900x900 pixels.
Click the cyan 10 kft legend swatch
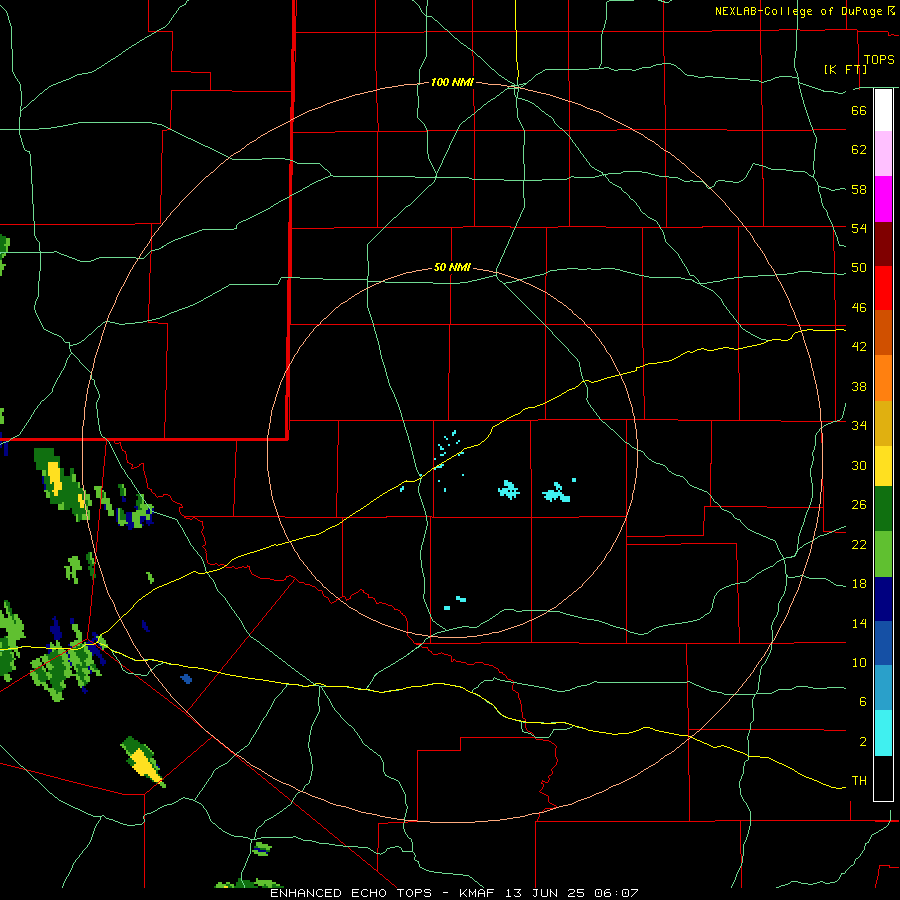tap(883, 733)
